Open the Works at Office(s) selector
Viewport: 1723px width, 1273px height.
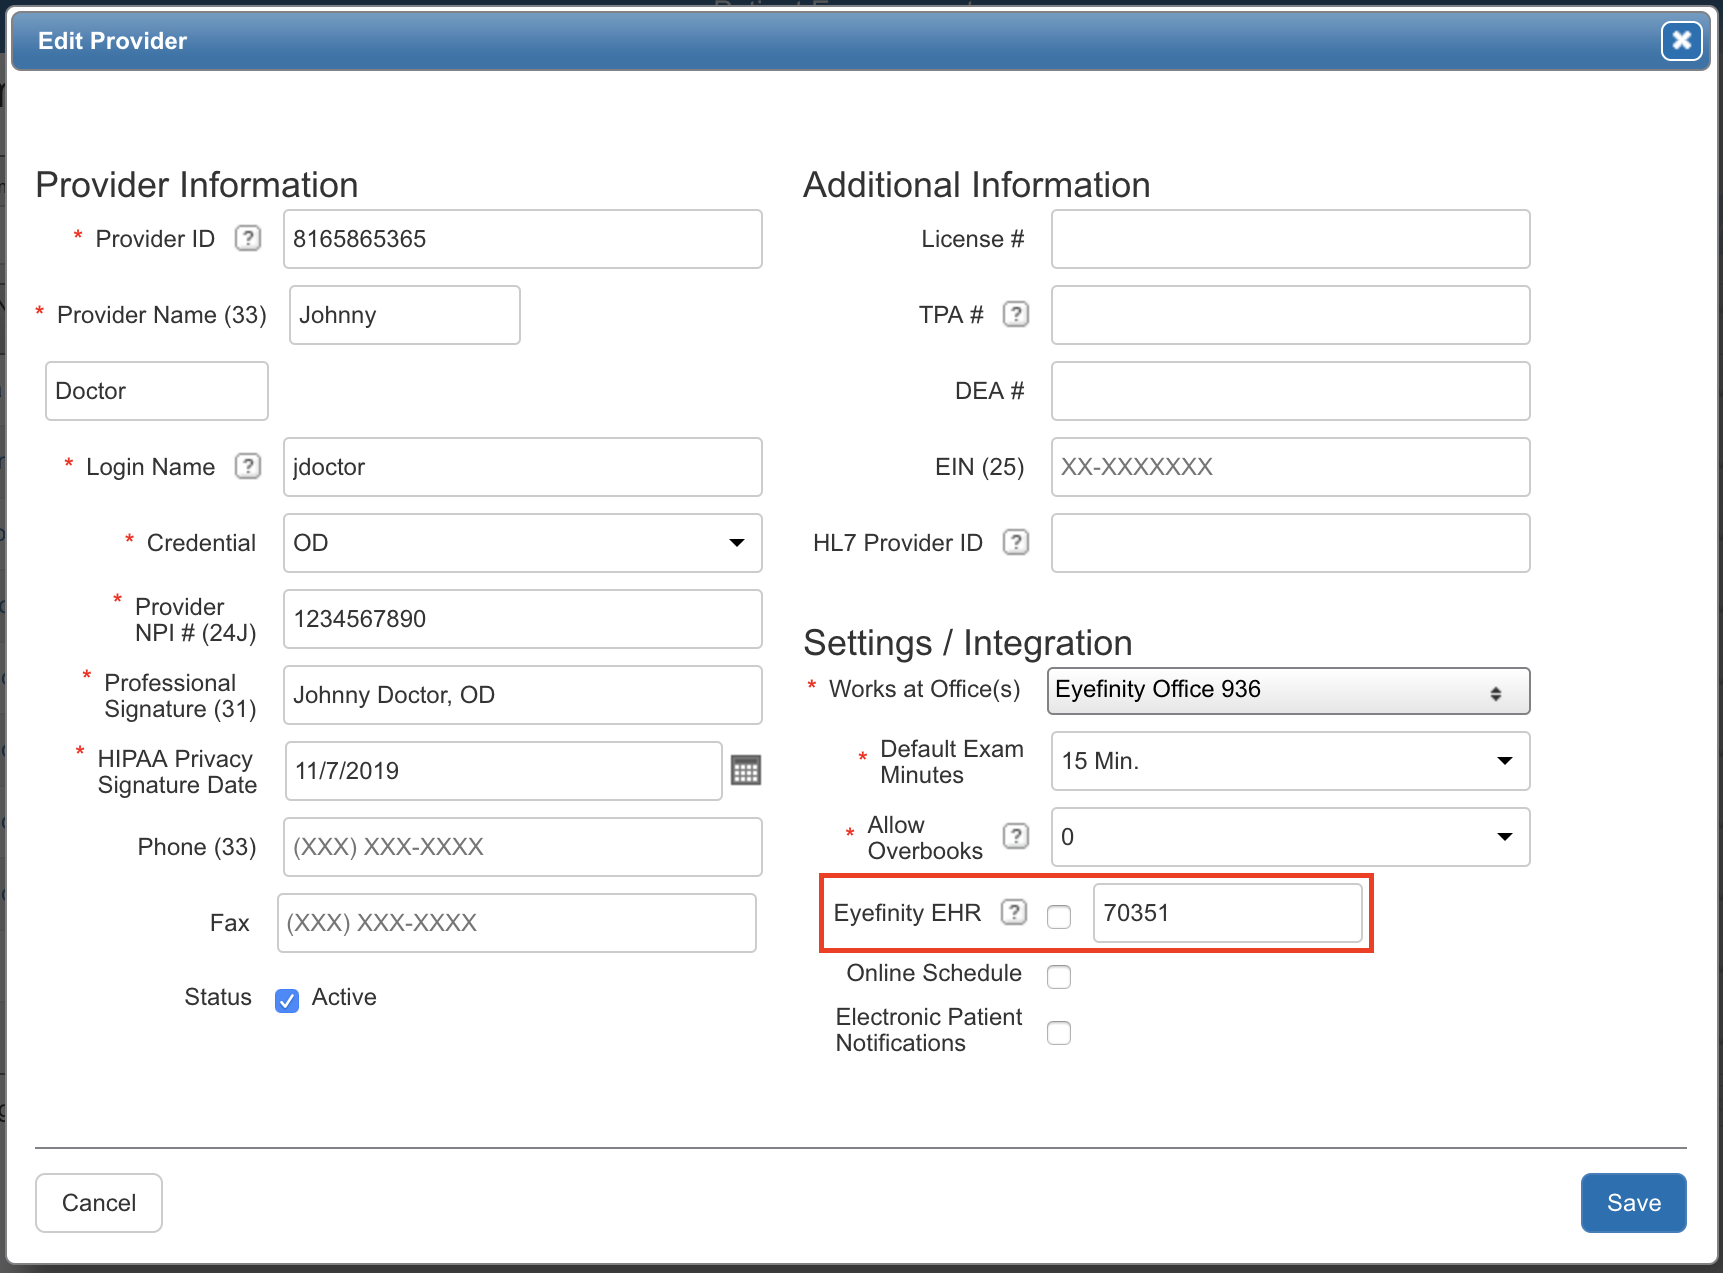1288,691
